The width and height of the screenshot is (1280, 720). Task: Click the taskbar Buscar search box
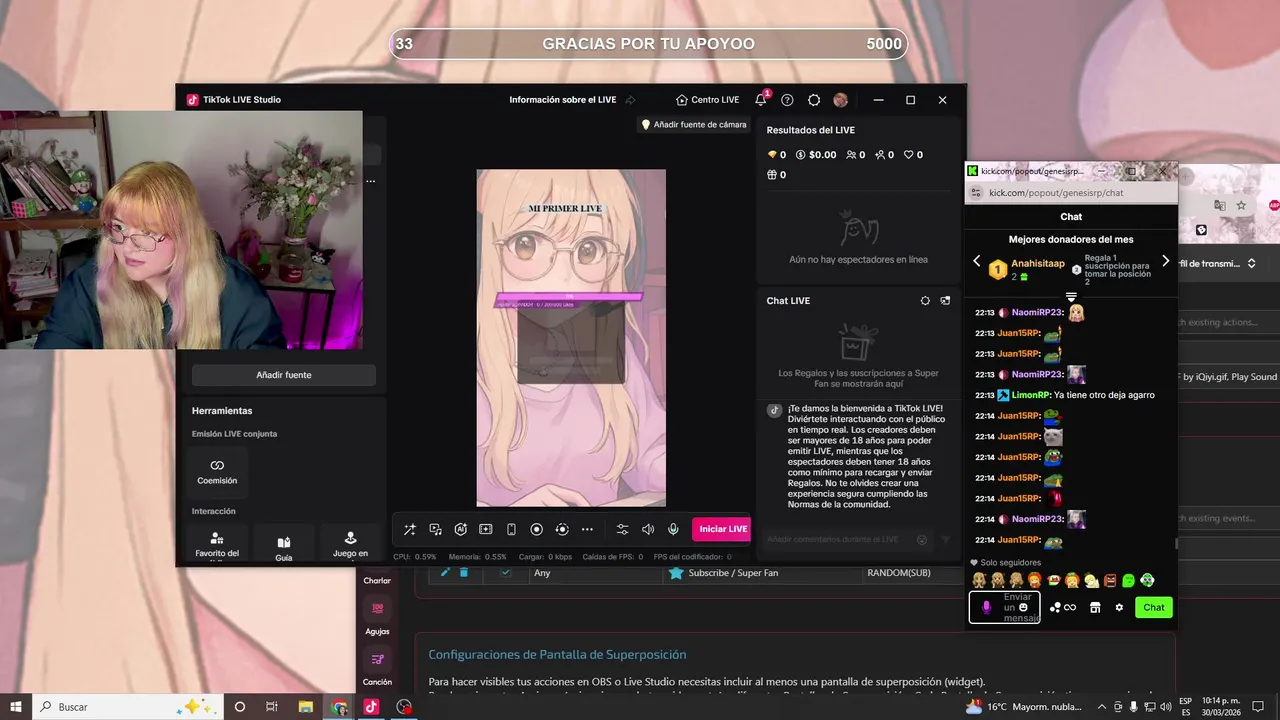click(x=128, y=707)
